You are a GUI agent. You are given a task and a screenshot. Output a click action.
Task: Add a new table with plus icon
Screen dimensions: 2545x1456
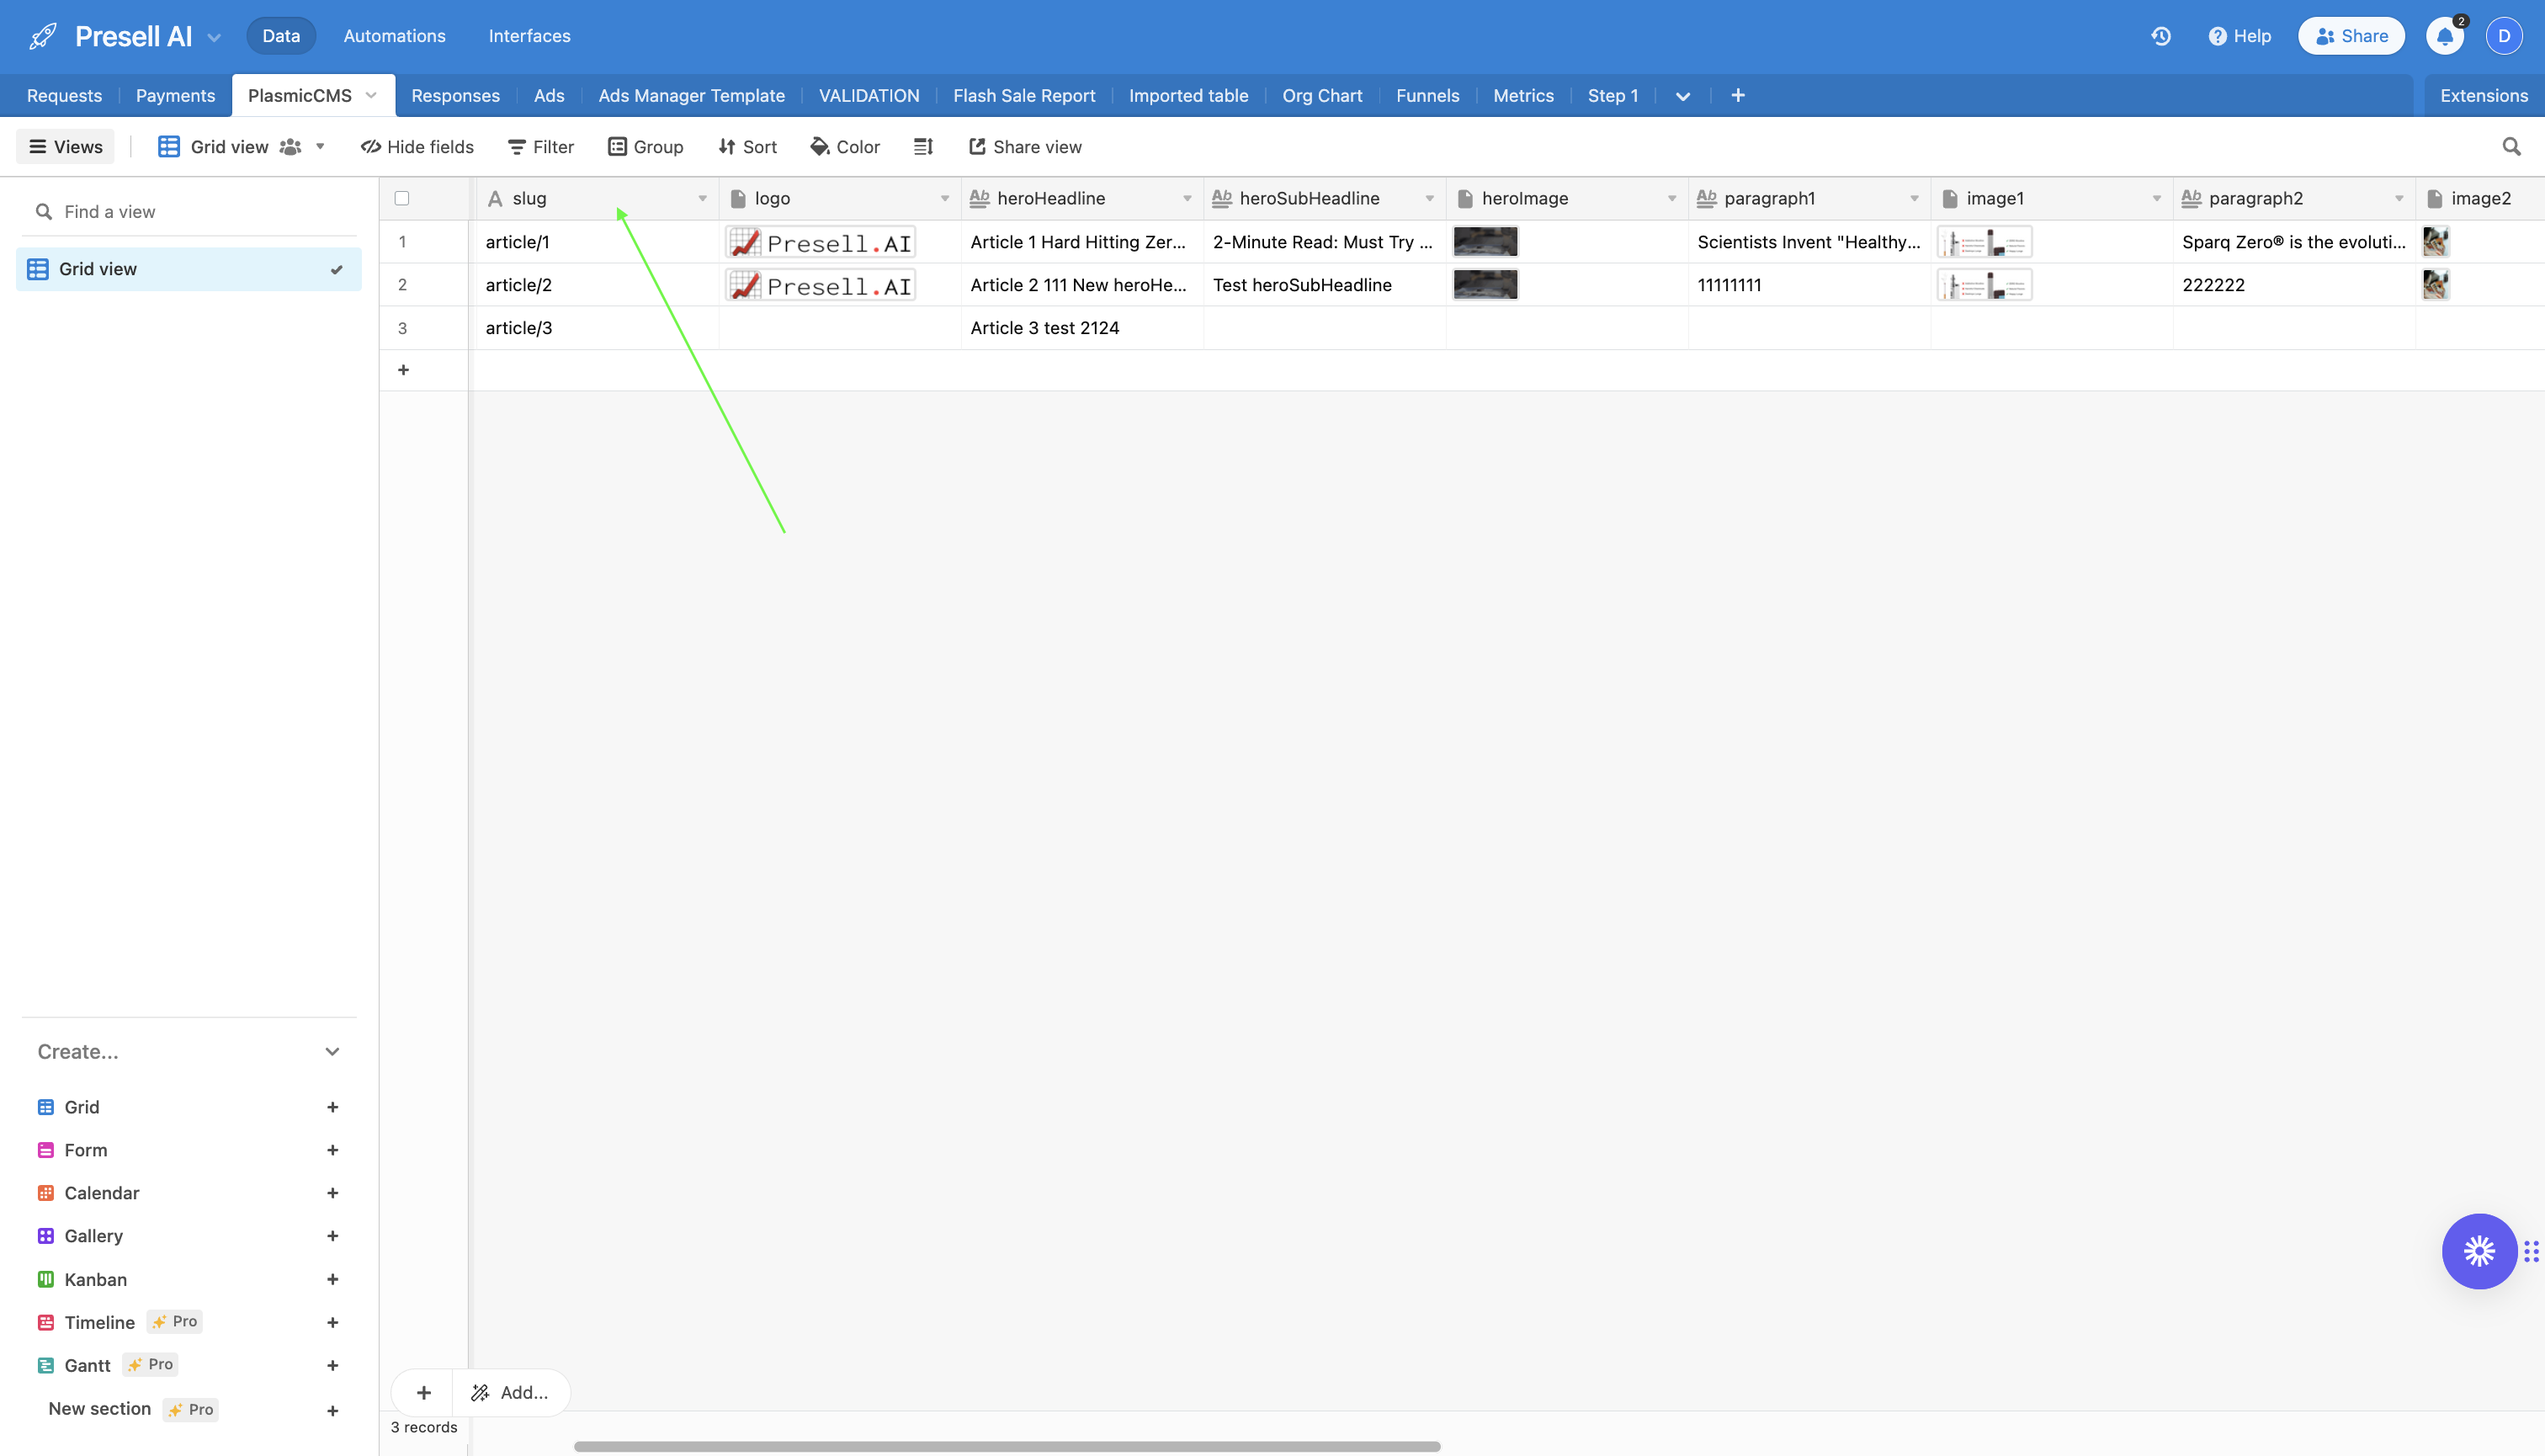click(x=1738, y=95)
